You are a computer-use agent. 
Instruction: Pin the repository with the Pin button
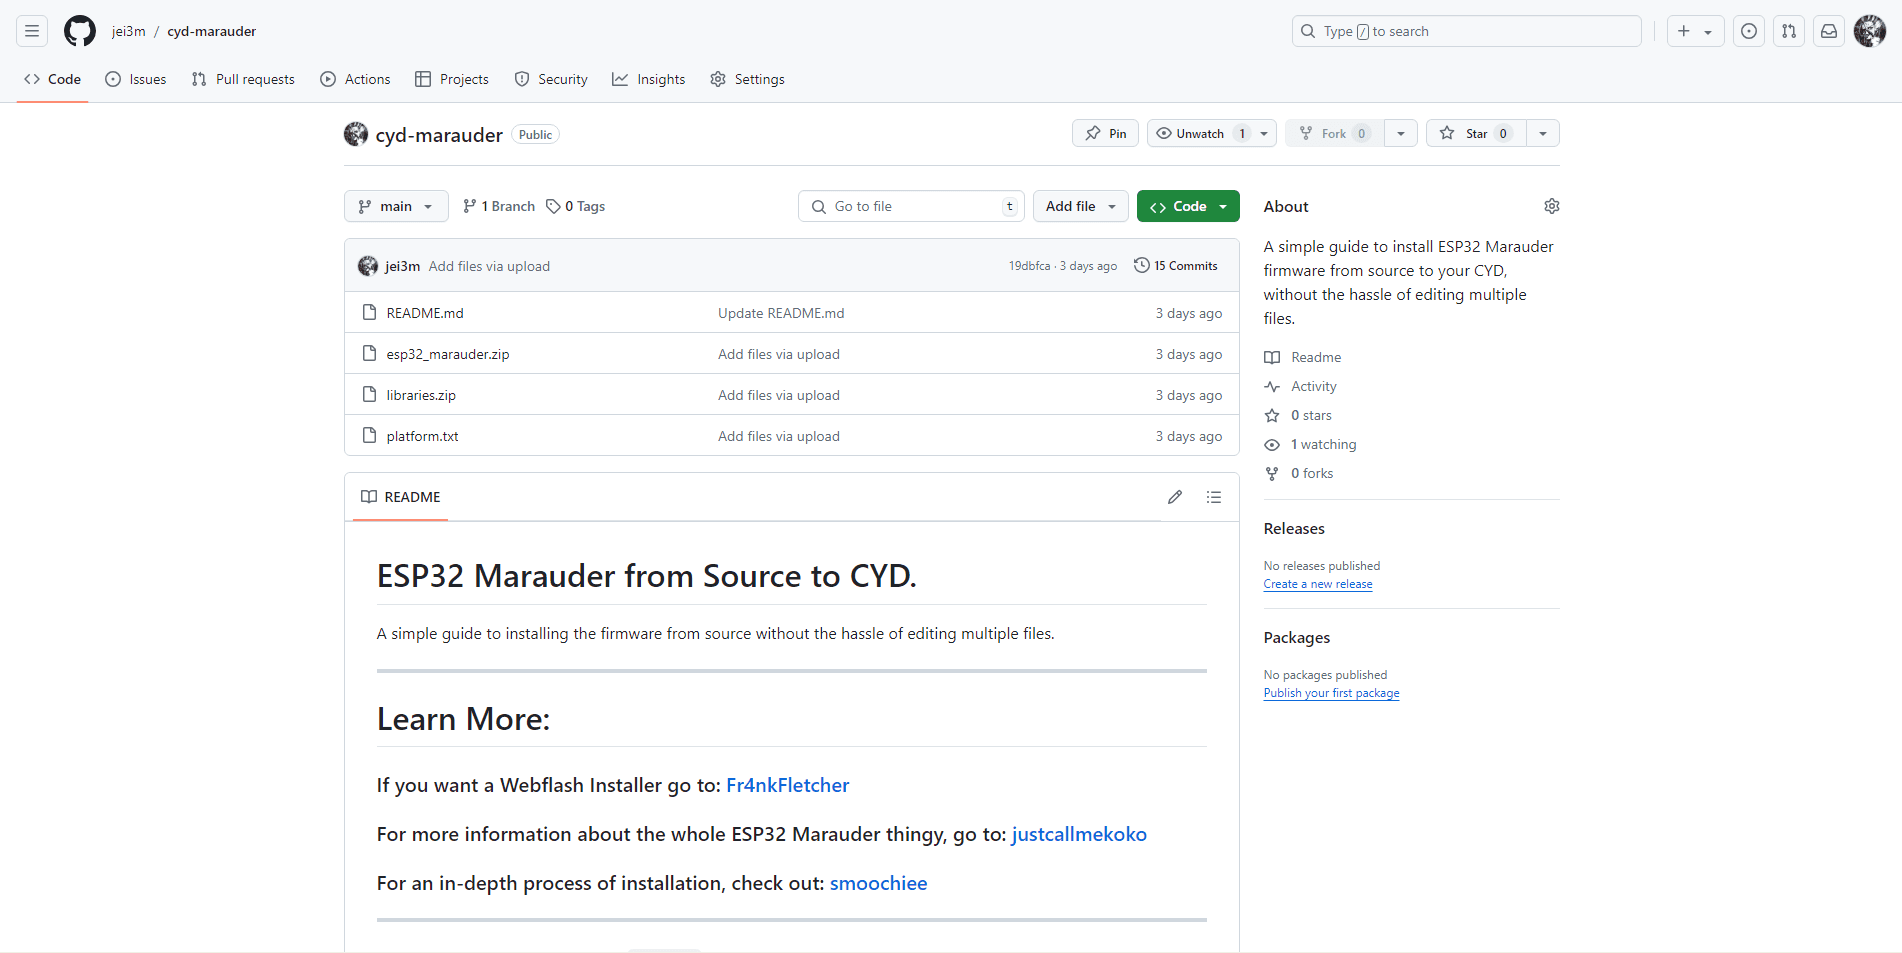(x=1105, y=133)
